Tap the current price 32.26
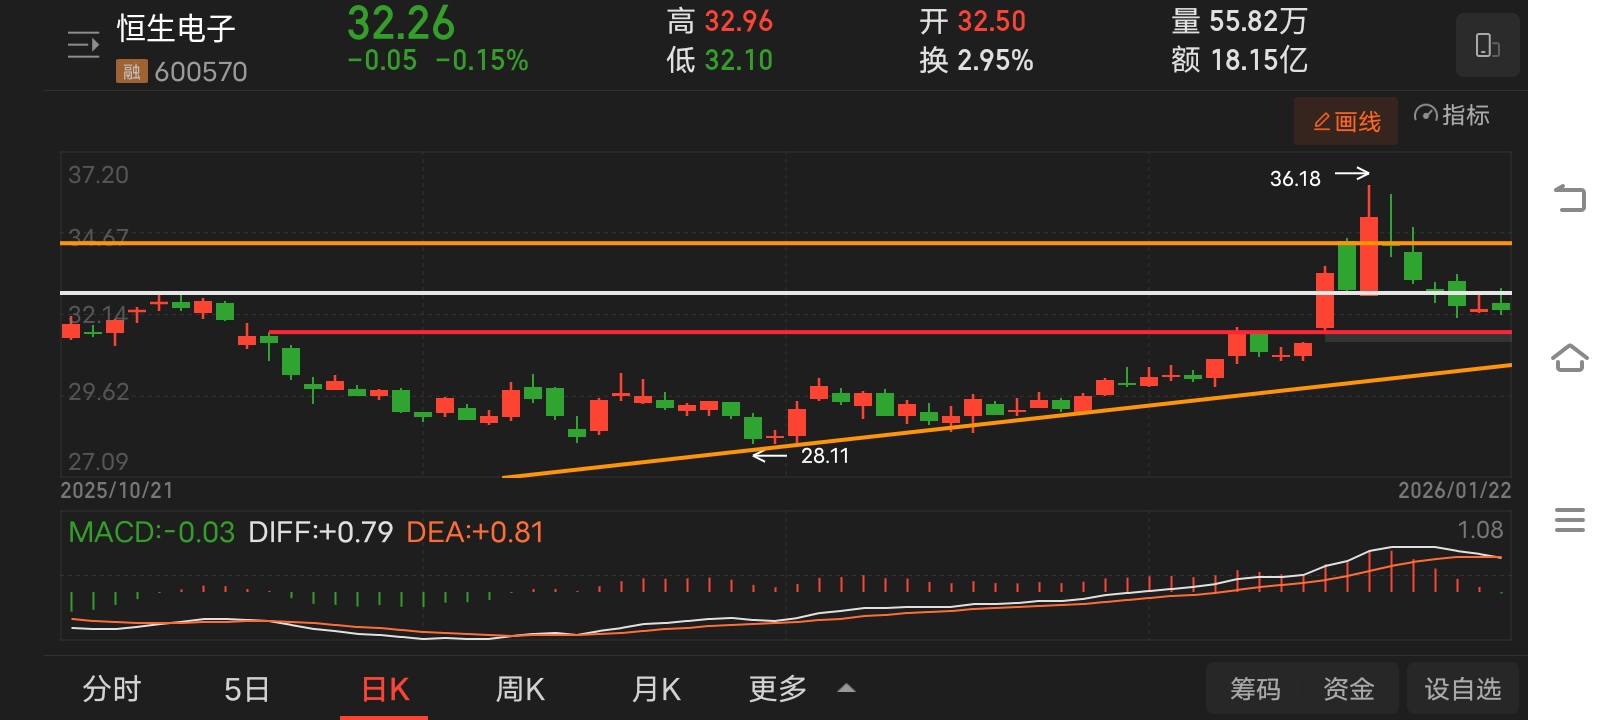 (401, 23)
